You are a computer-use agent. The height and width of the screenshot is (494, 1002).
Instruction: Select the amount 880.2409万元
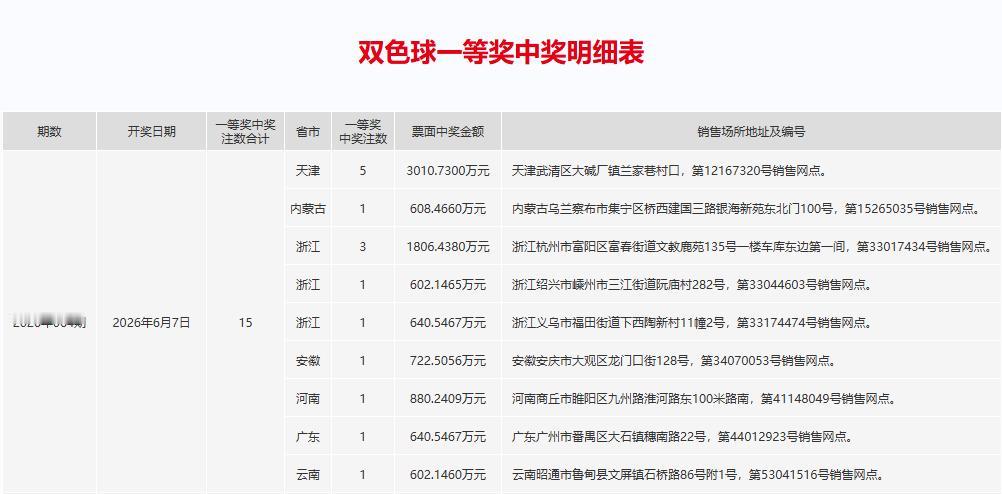(448, 399)
